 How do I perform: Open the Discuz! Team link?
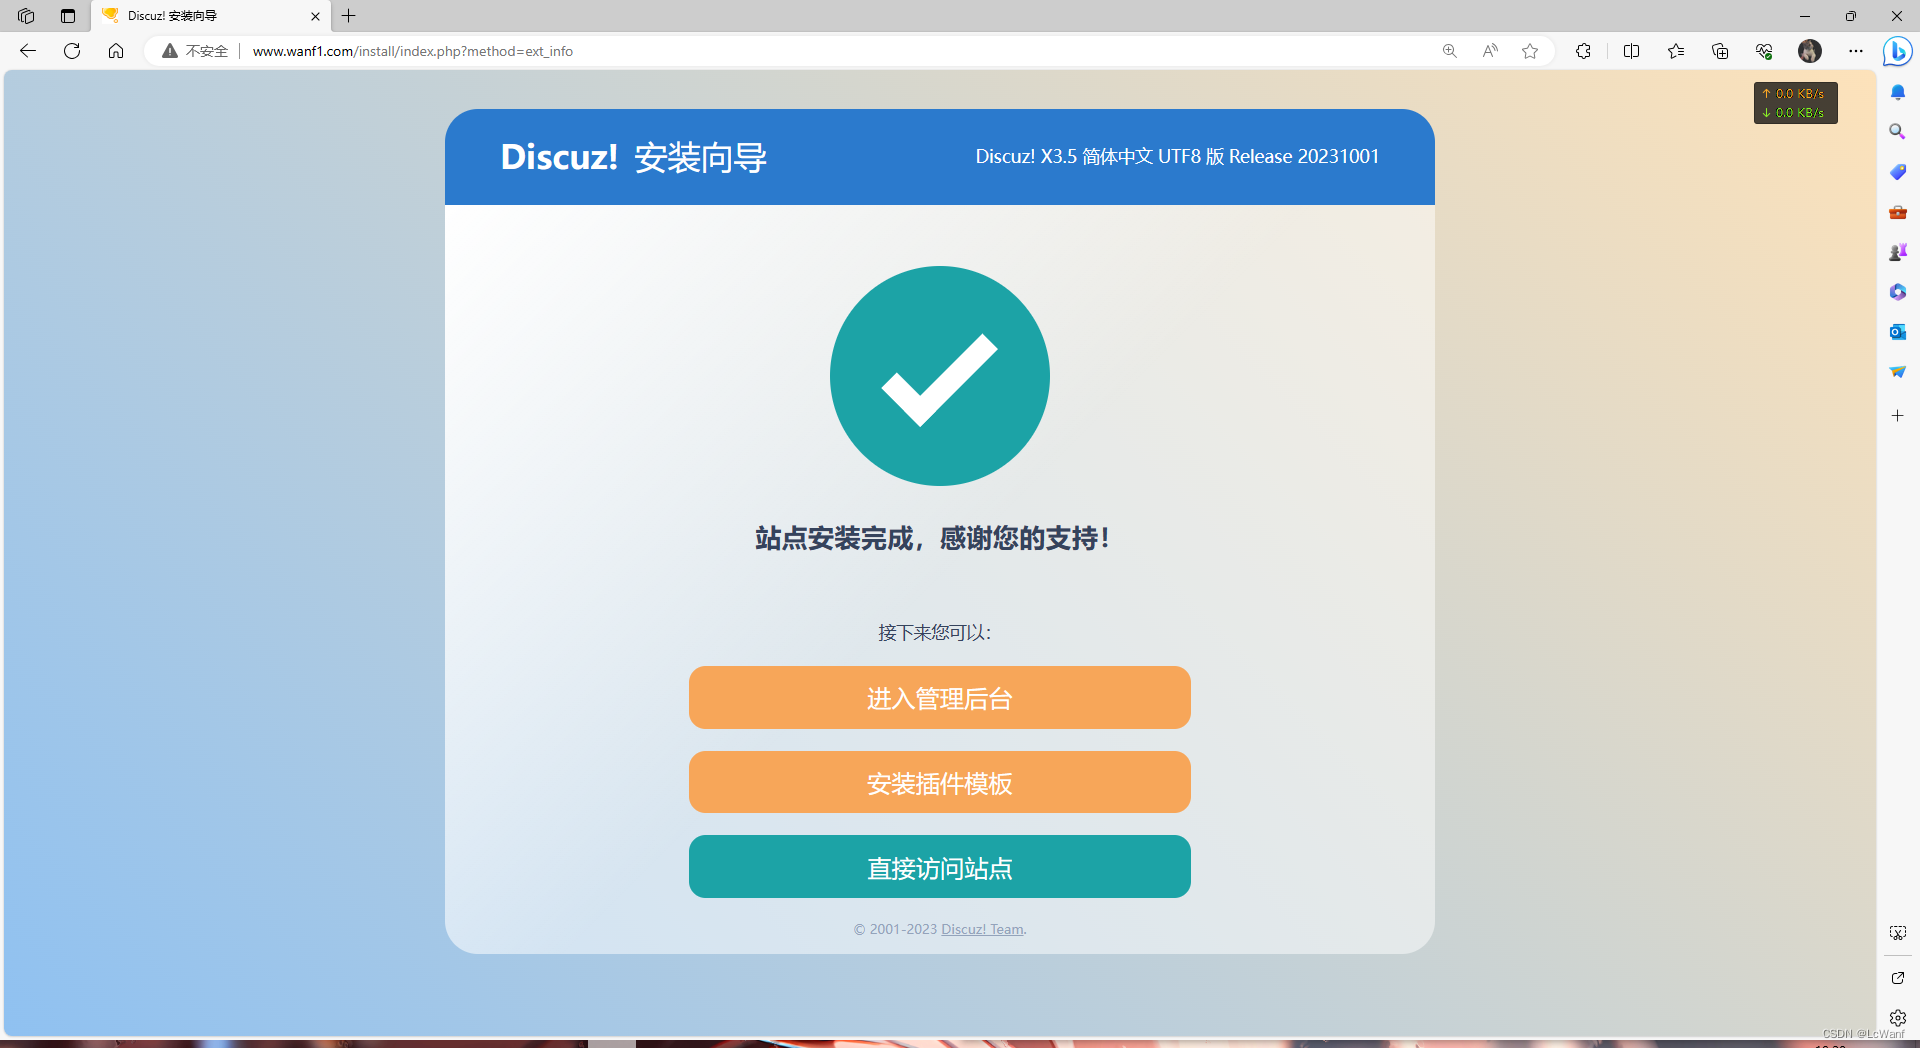pyautogui.click(x=982, y=930)
